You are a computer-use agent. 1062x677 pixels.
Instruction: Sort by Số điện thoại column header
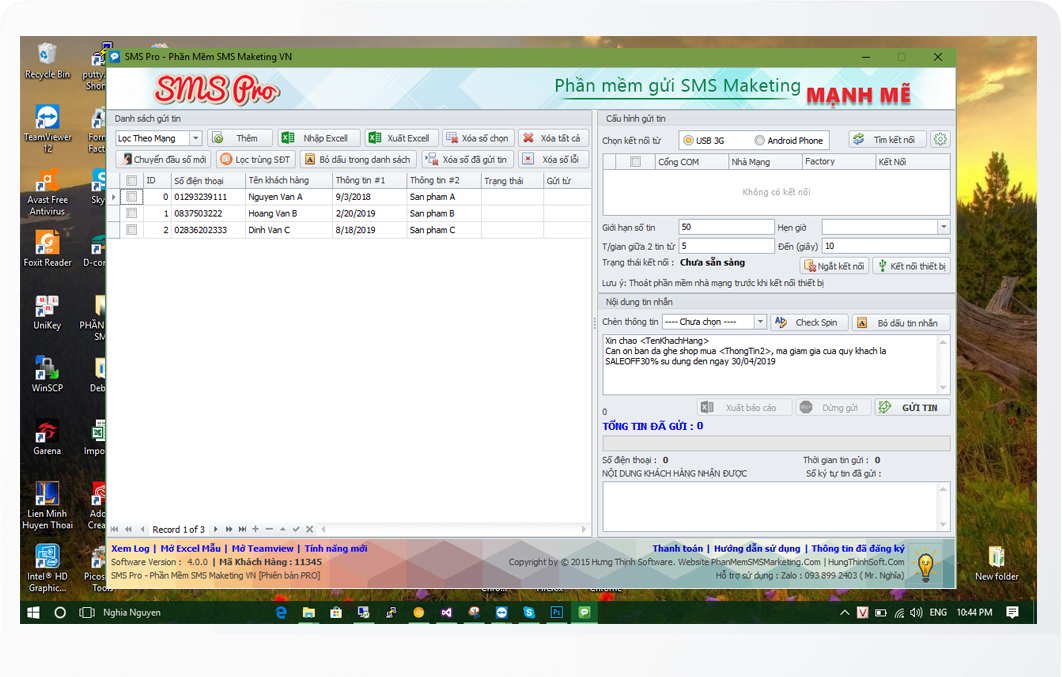pyautogui.click(x=207, y=181)
